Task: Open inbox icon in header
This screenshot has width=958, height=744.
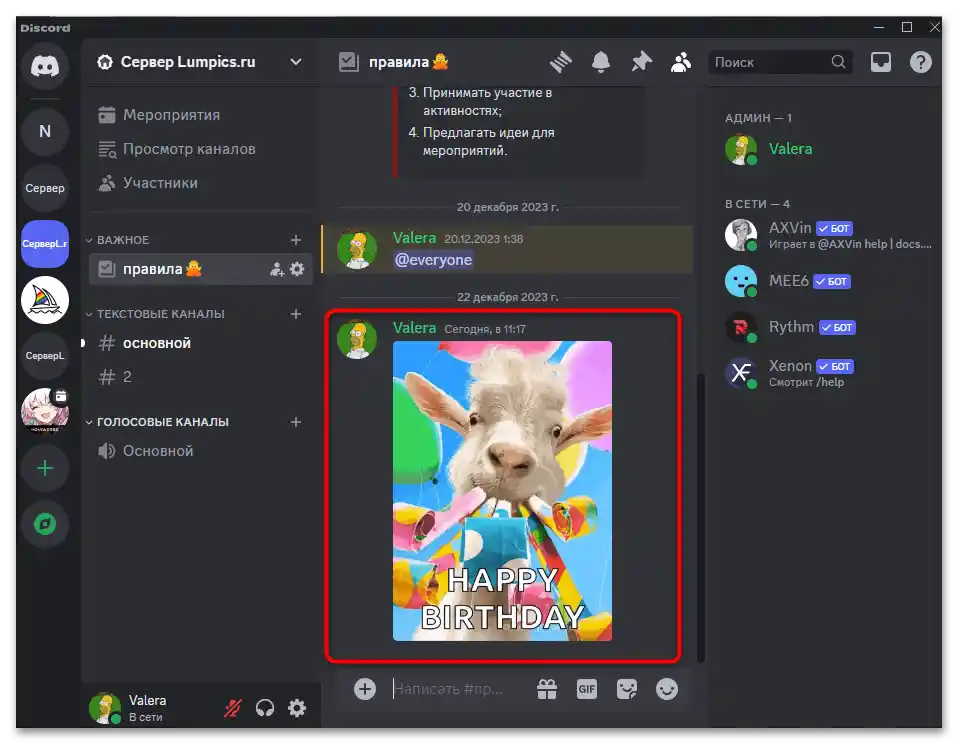Action: (x=880, y=62)
